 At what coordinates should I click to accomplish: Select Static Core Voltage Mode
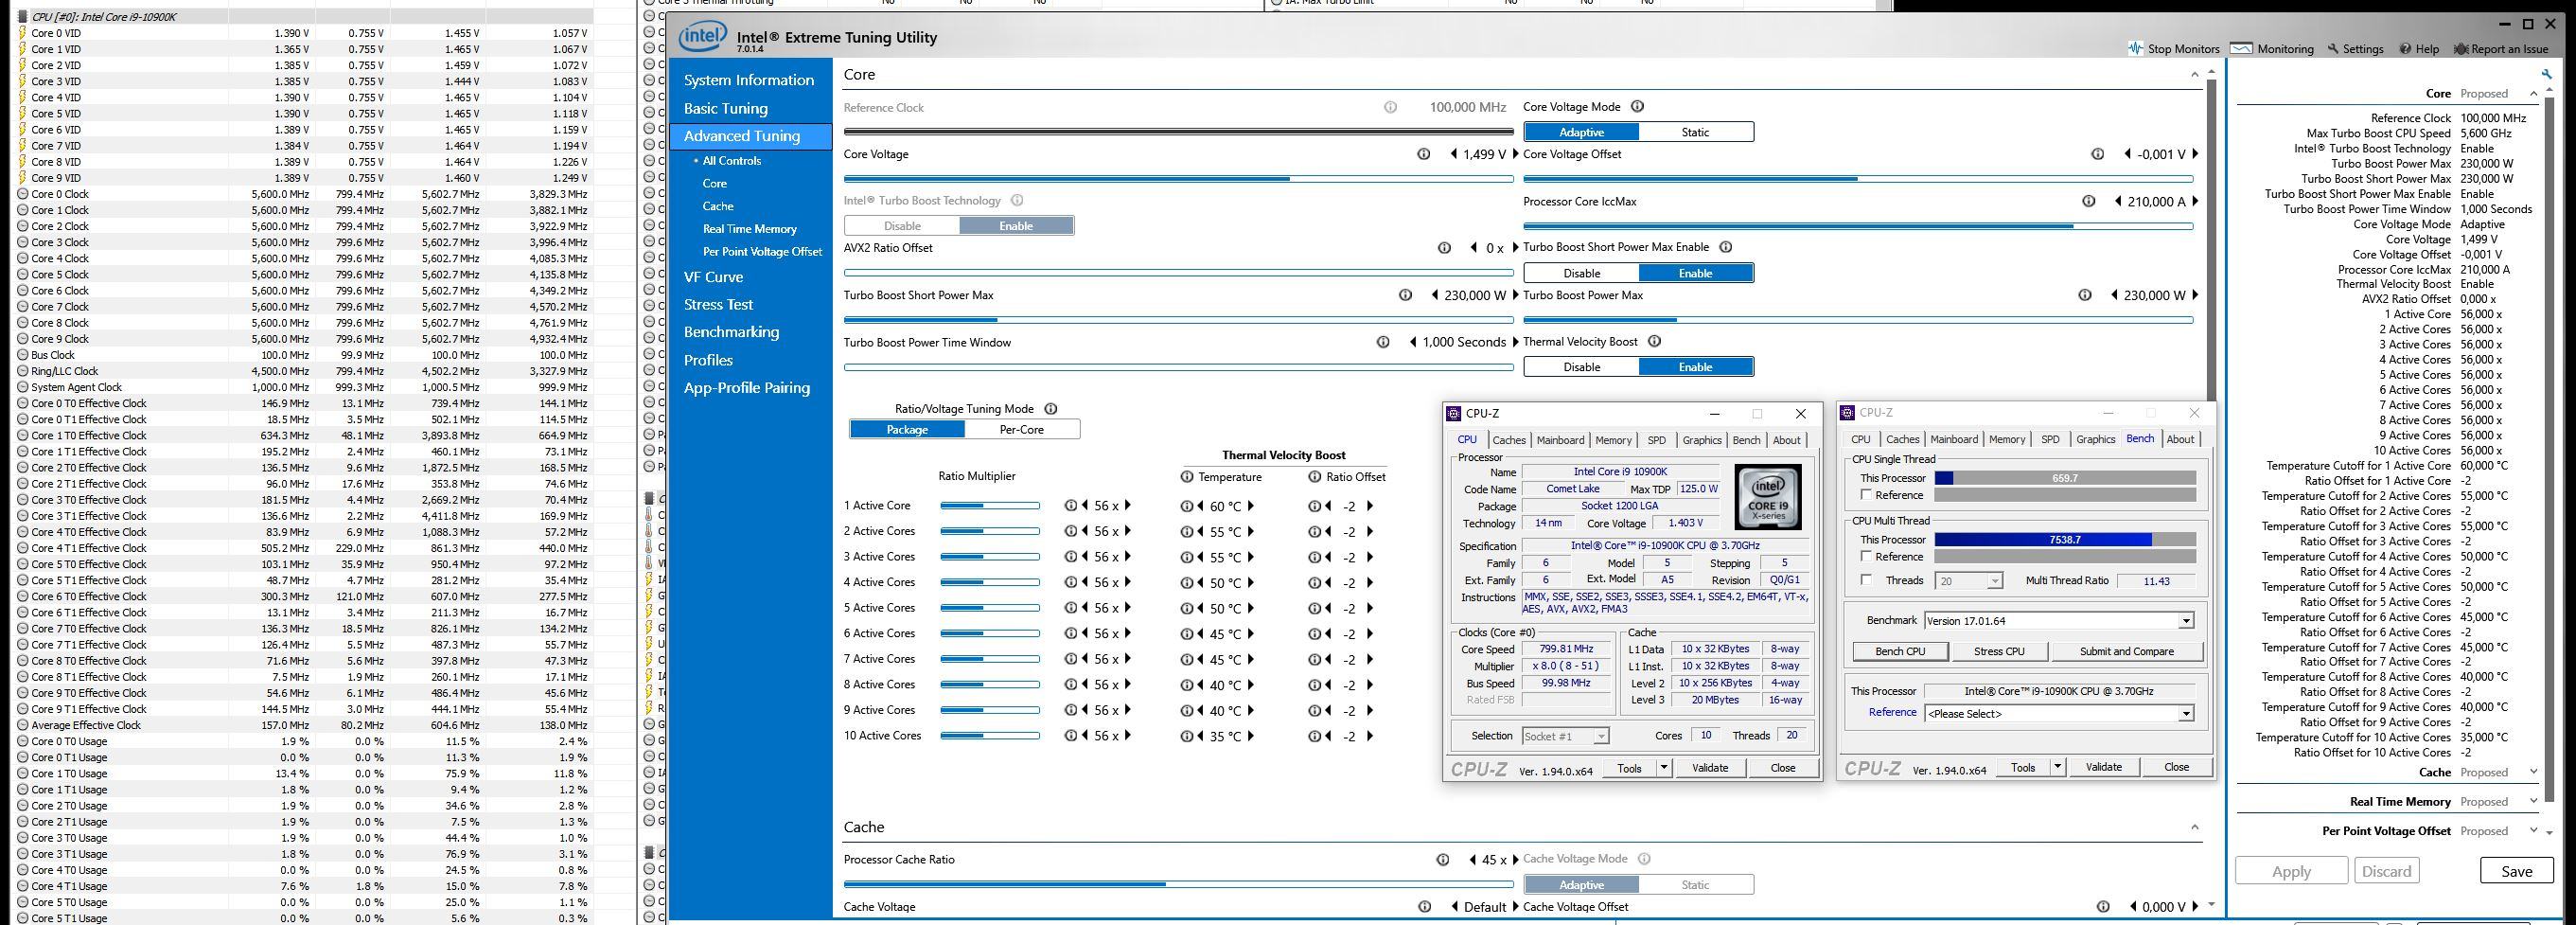[x=1695, y=132]
